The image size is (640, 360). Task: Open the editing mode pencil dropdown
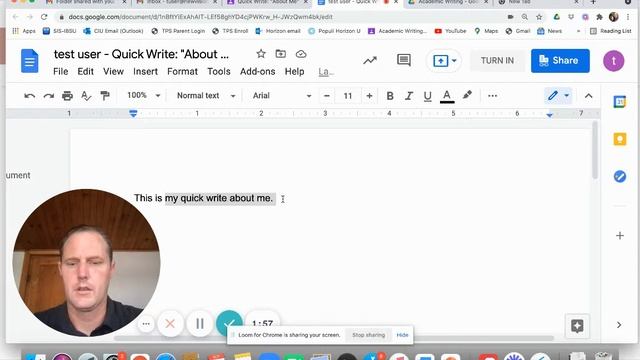coord(558,96)
